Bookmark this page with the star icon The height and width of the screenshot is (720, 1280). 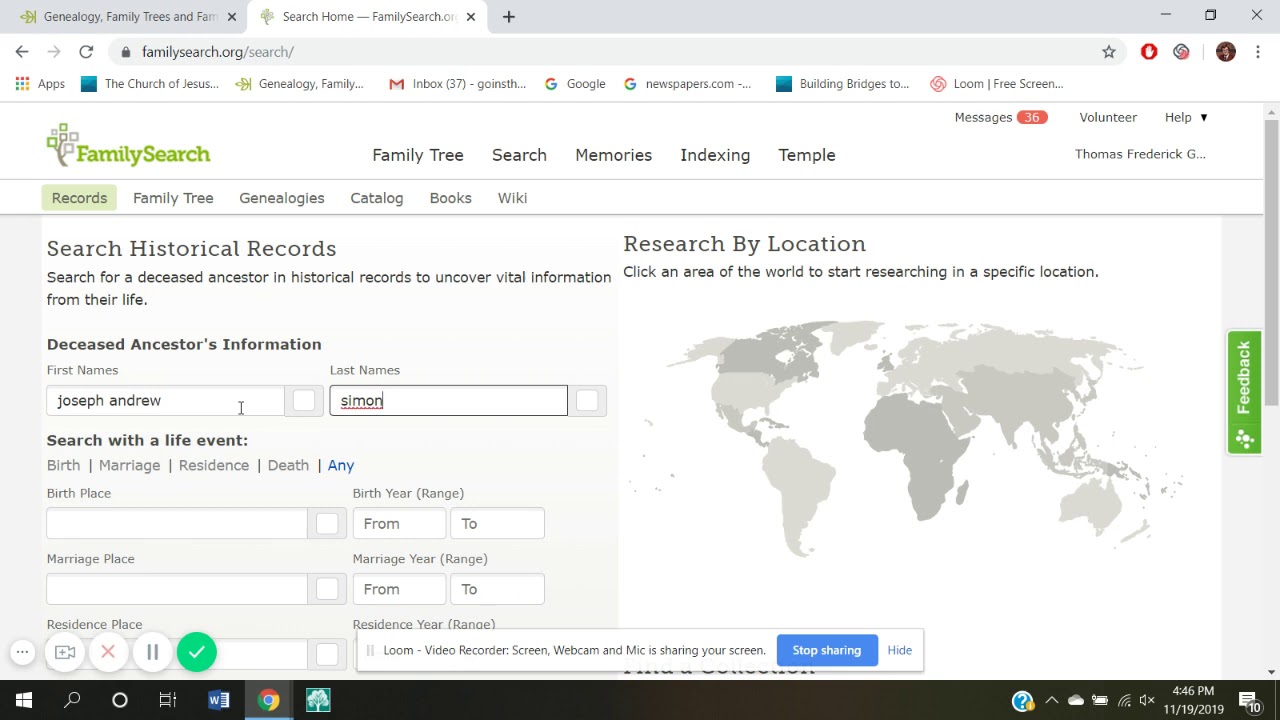(1109, 52)
